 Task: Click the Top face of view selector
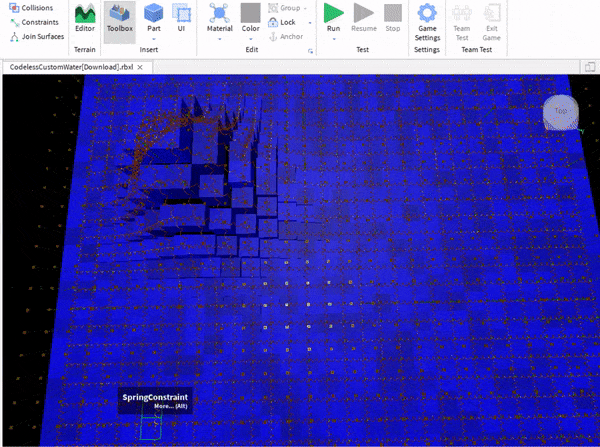click(561, 112)
